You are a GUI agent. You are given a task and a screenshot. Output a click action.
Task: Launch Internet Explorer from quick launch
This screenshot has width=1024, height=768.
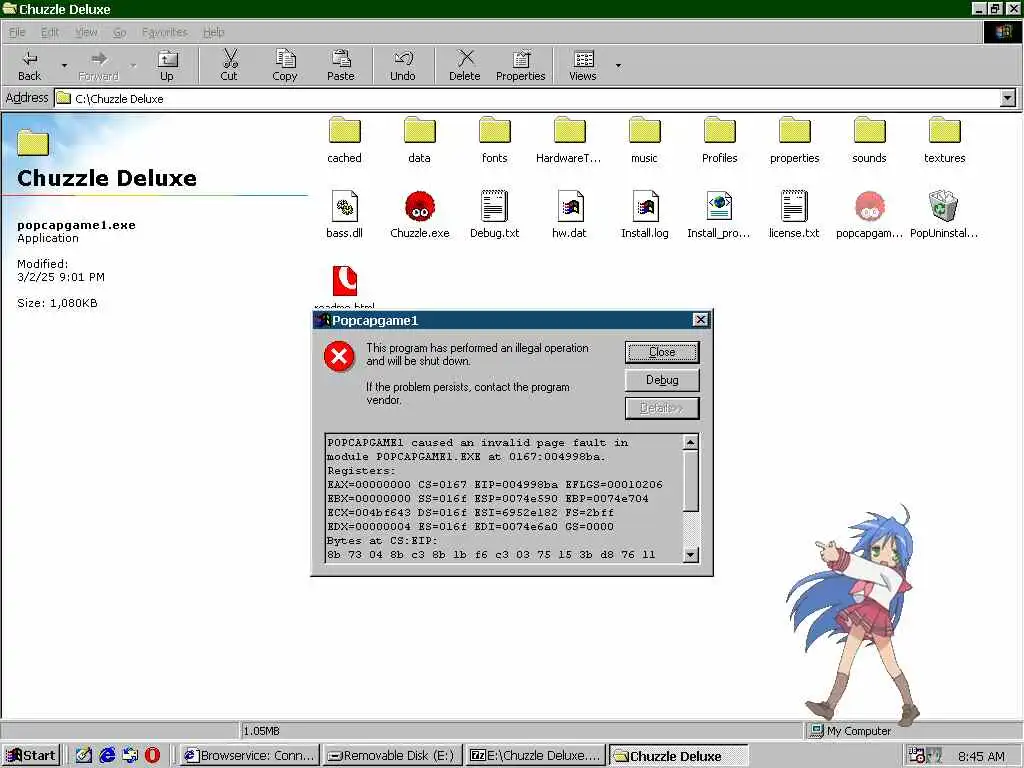pyautogui.click(x=106, y=756)
